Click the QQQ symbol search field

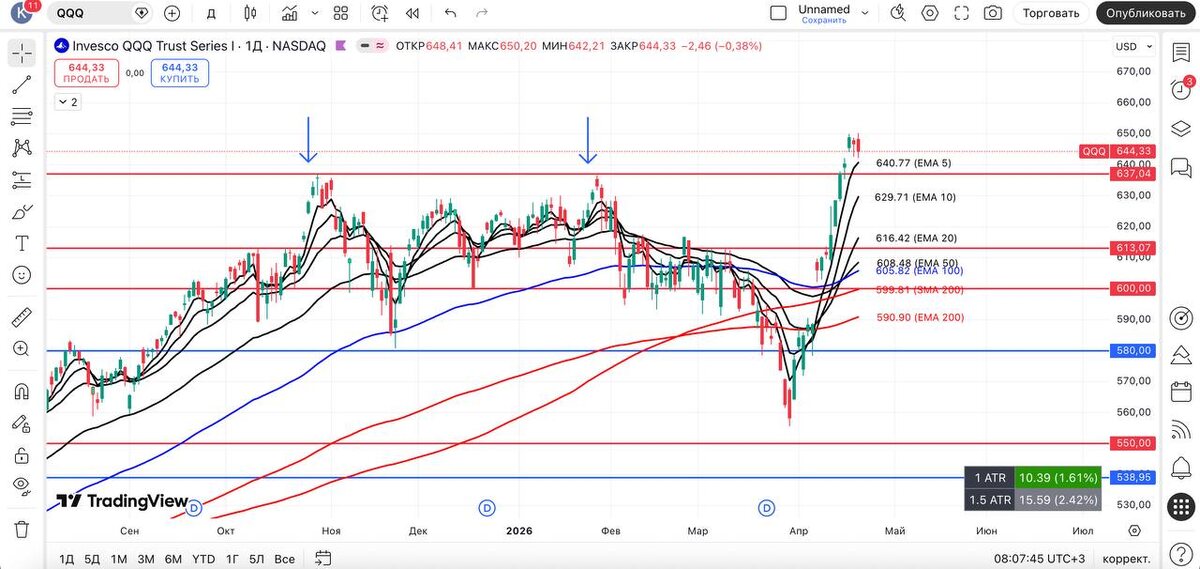pos(101,13)
